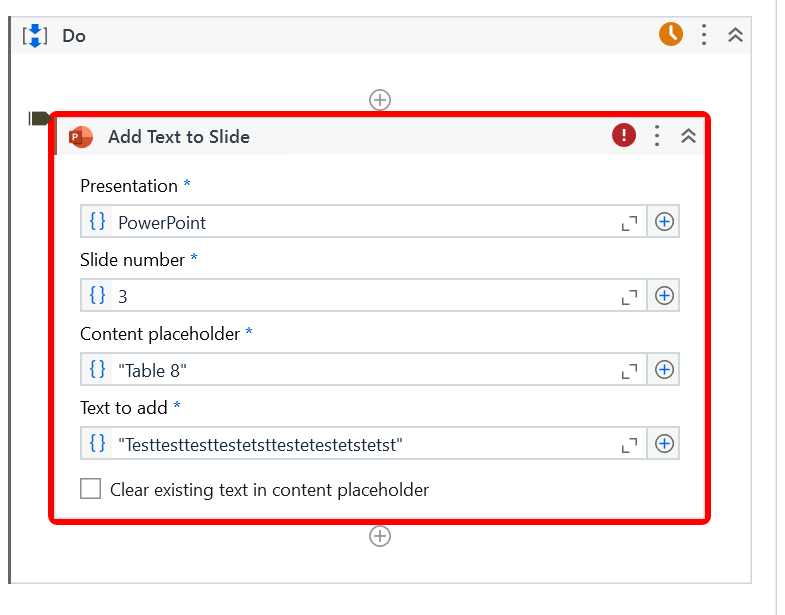Click the Presentation field containing PowerPoint
The image size is (785, 615).
tap(360, 222)
